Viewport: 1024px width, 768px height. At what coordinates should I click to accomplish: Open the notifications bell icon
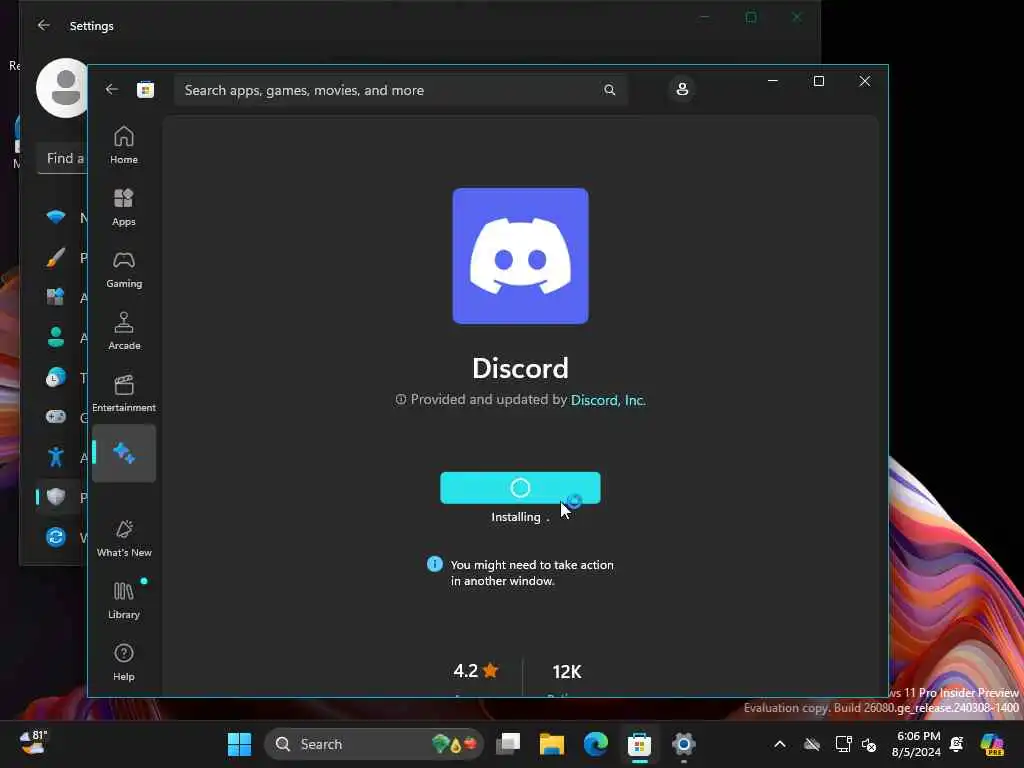tap(957, 744)
